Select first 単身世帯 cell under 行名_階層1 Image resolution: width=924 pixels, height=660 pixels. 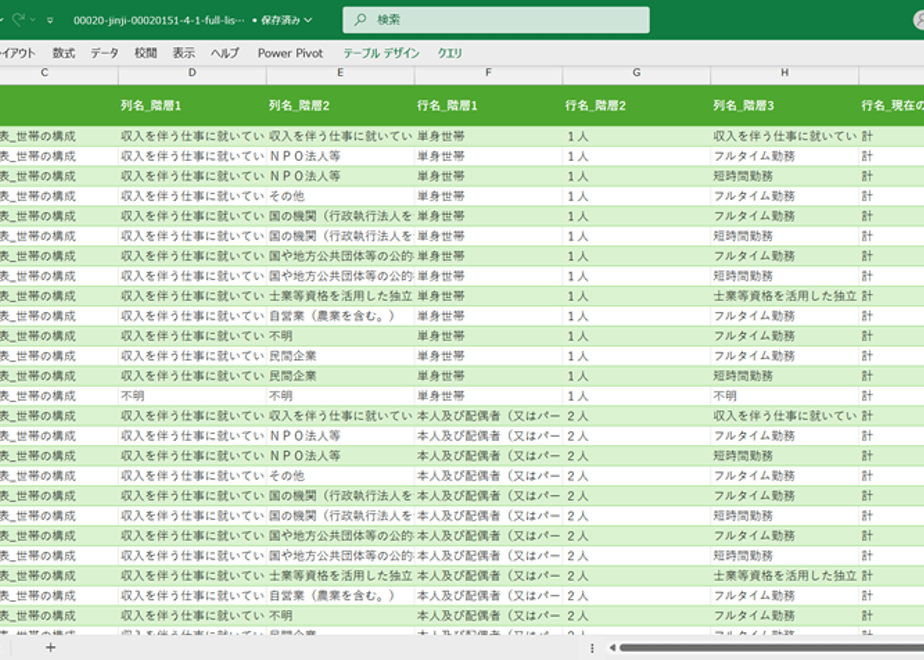pyautogui.click(x=488, y=136)
